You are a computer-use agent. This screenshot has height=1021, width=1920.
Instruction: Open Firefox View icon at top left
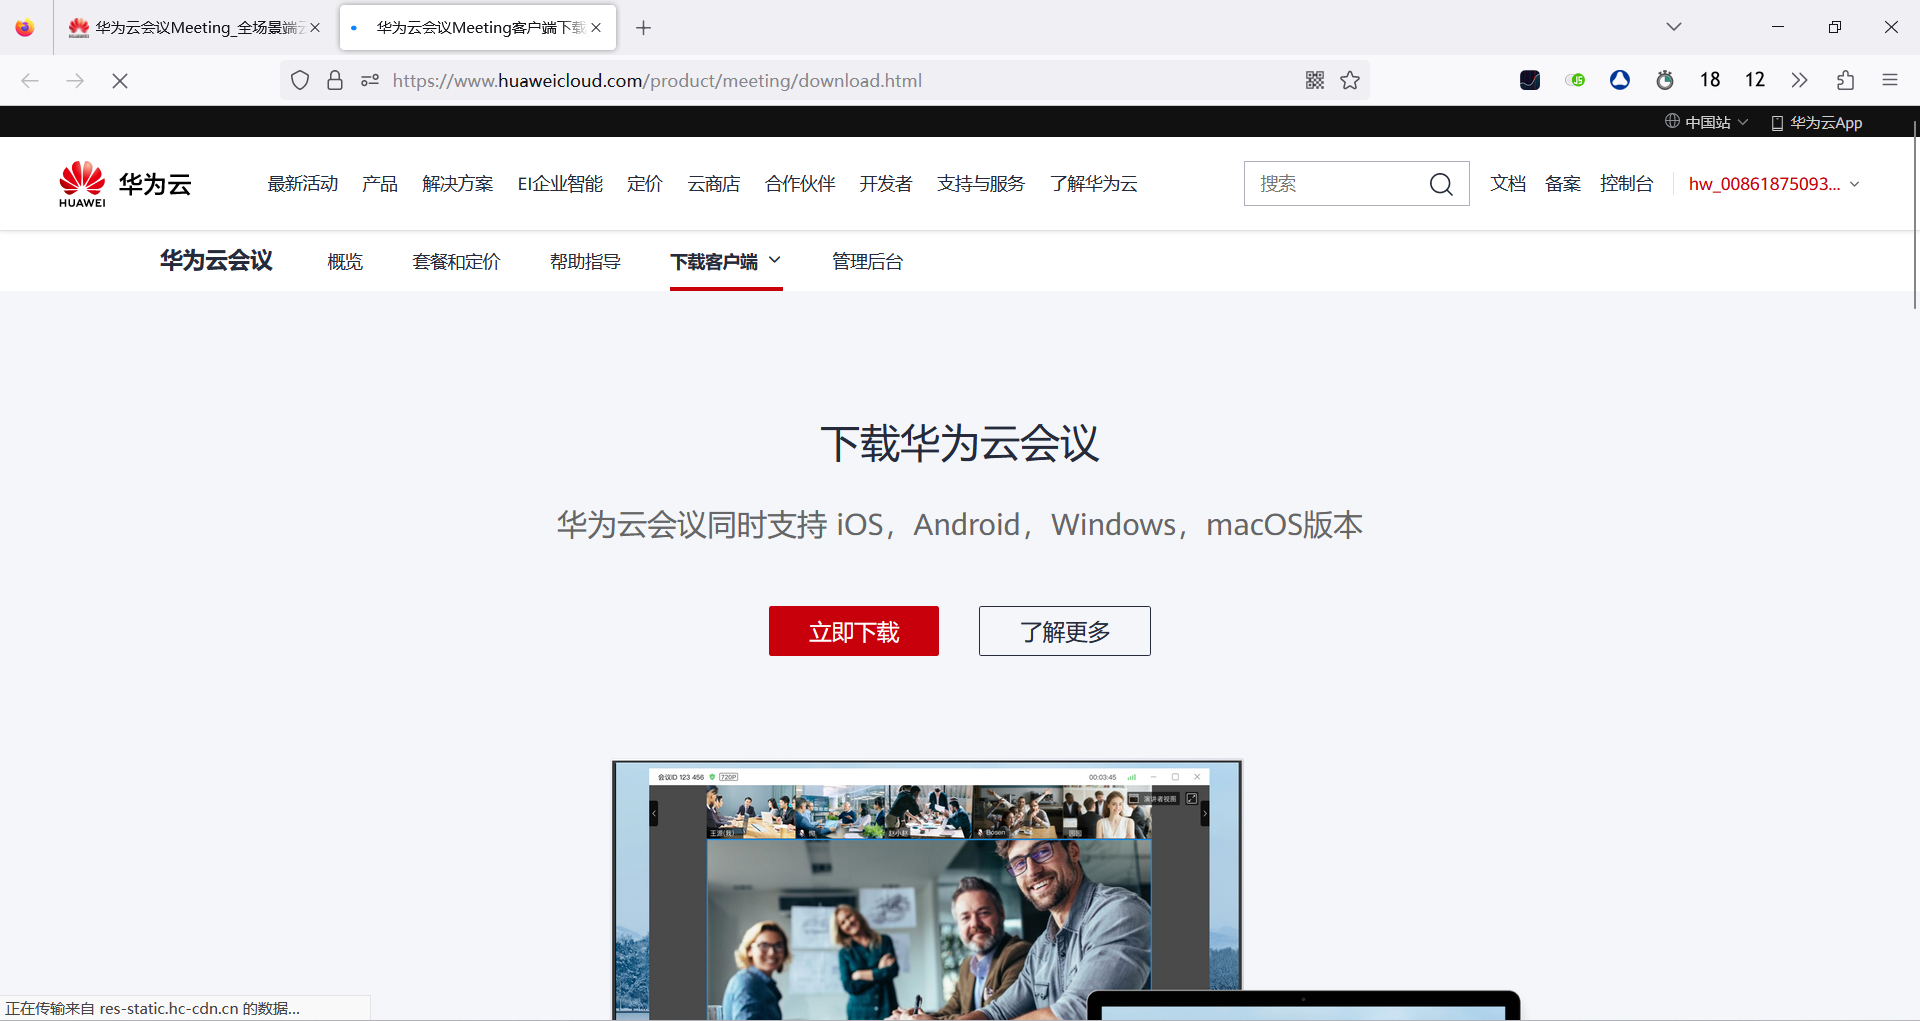tap(25, 28)
